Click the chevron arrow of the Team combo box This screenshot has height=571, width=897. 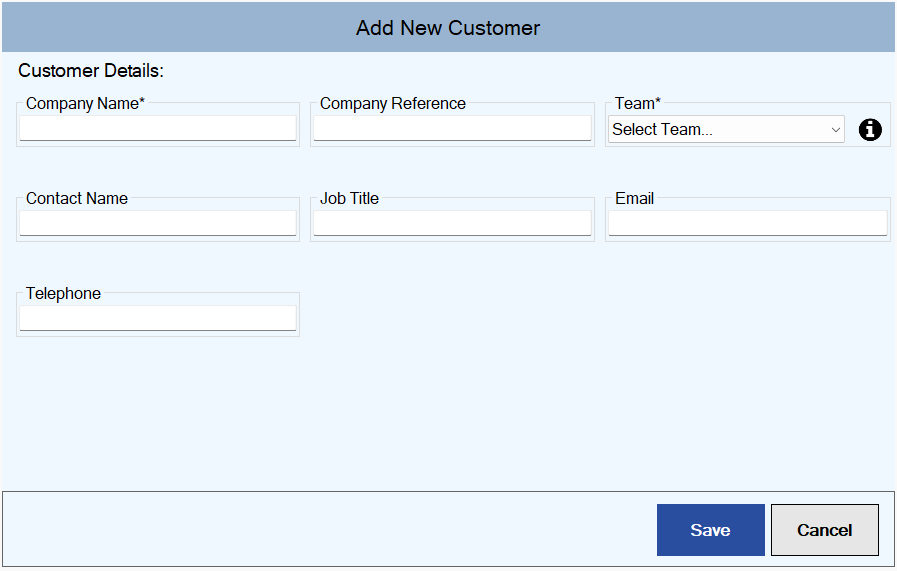point(835,130)
